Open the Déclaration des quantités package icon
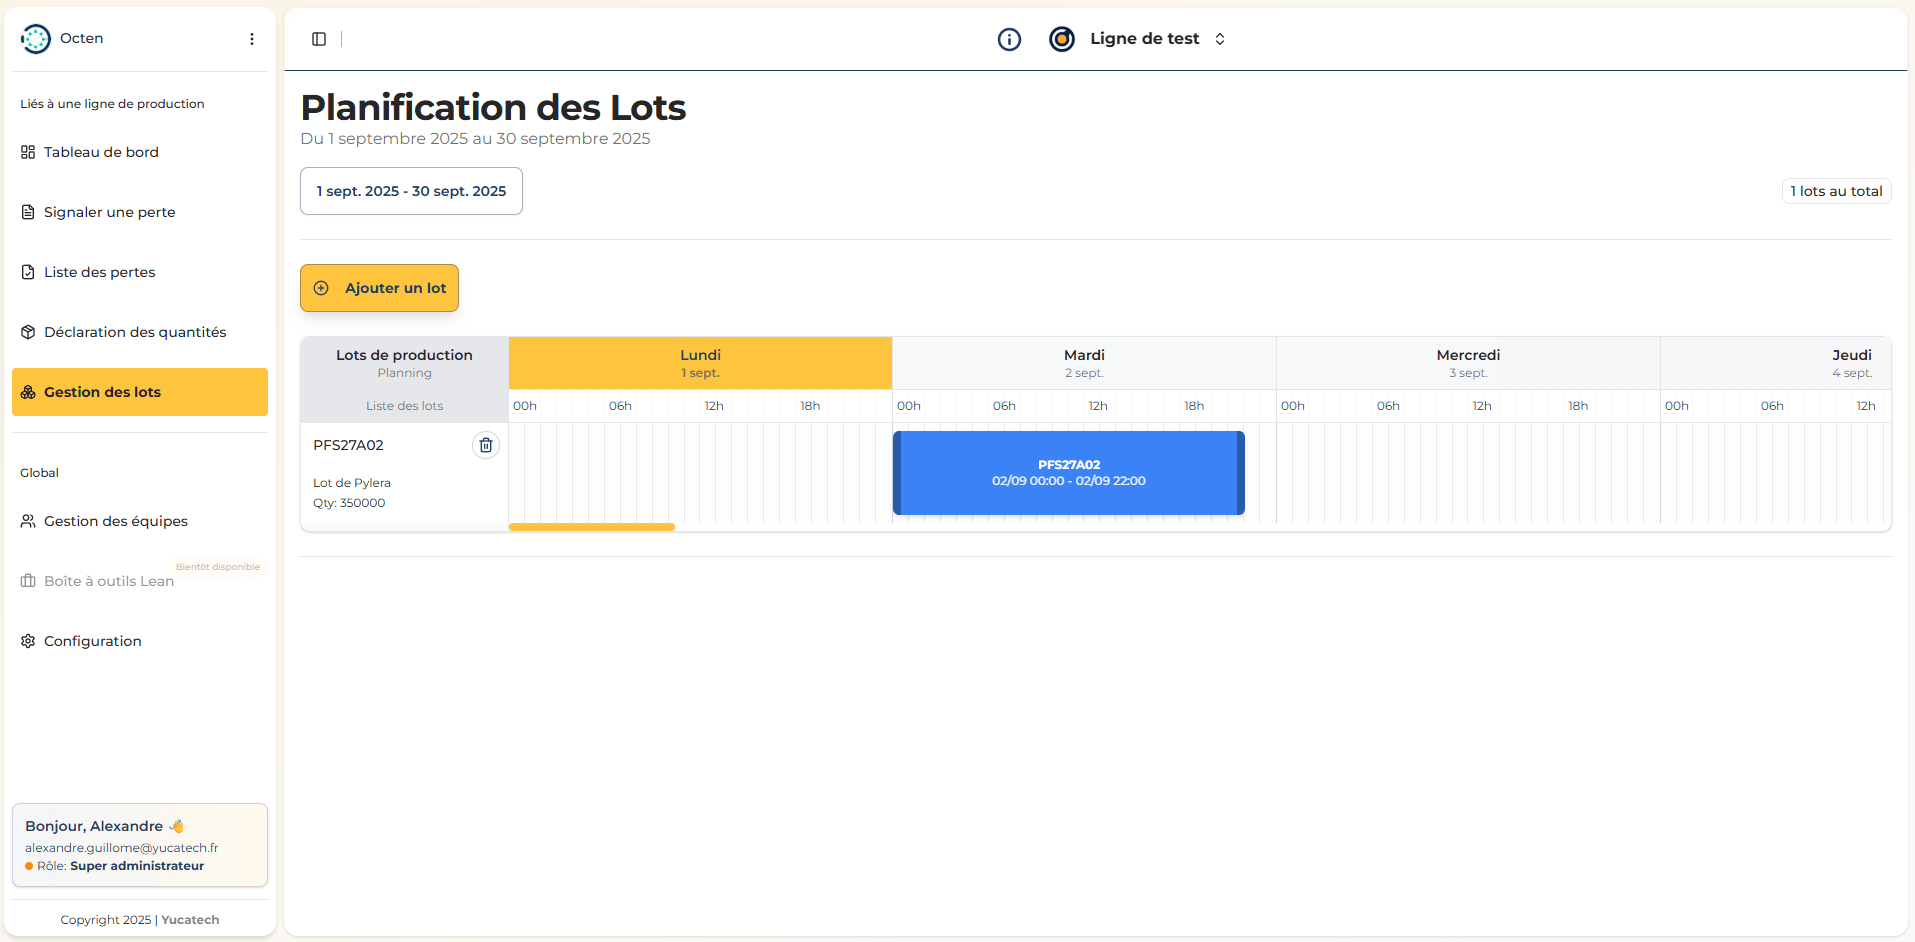1915x942 pixels. (x=27, y=332)
